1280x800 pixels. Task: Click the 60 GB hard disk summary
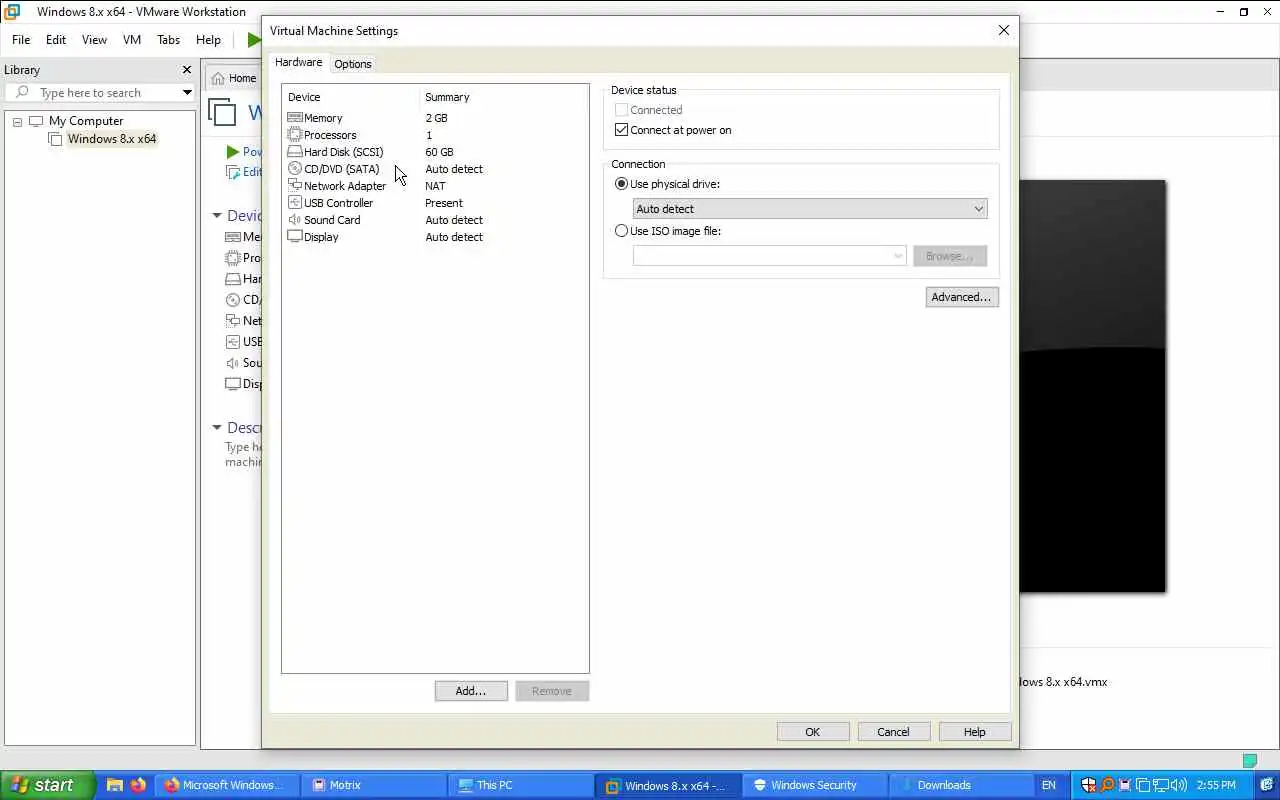[440, 152]
